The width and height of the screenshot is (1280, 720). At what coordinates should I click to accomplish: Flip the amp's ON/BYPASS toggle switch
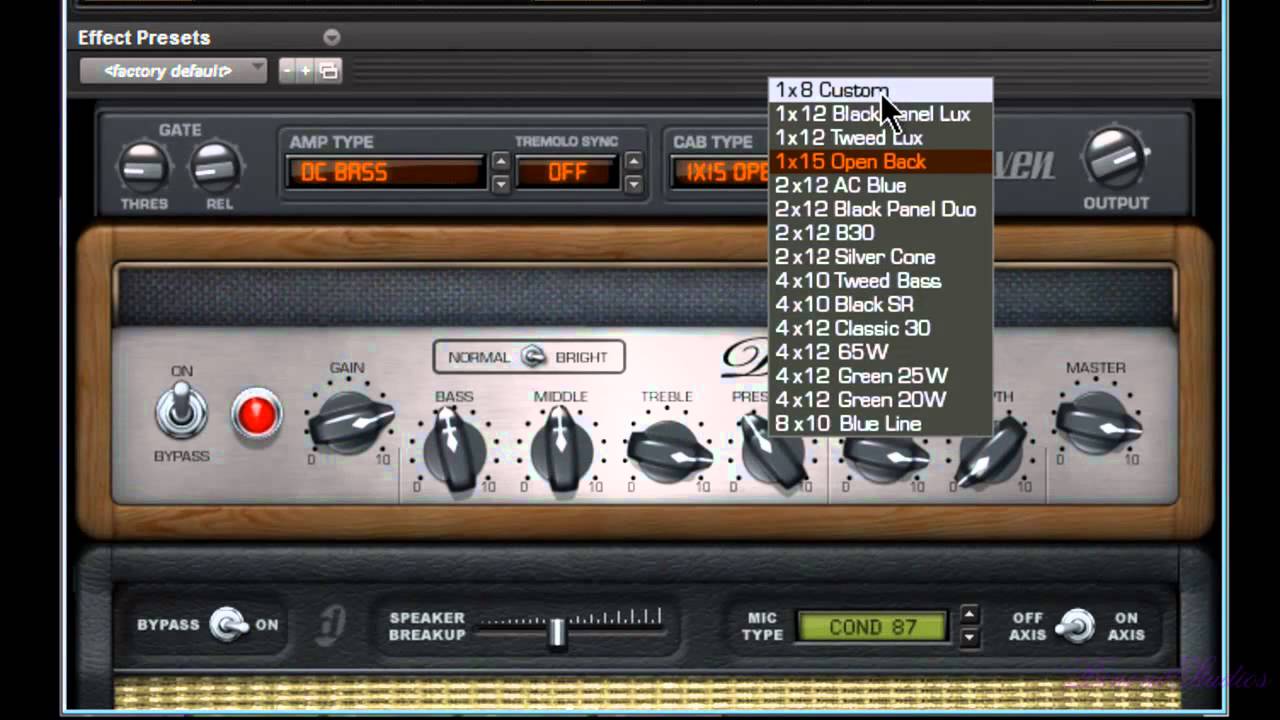[x=181, y=410]
